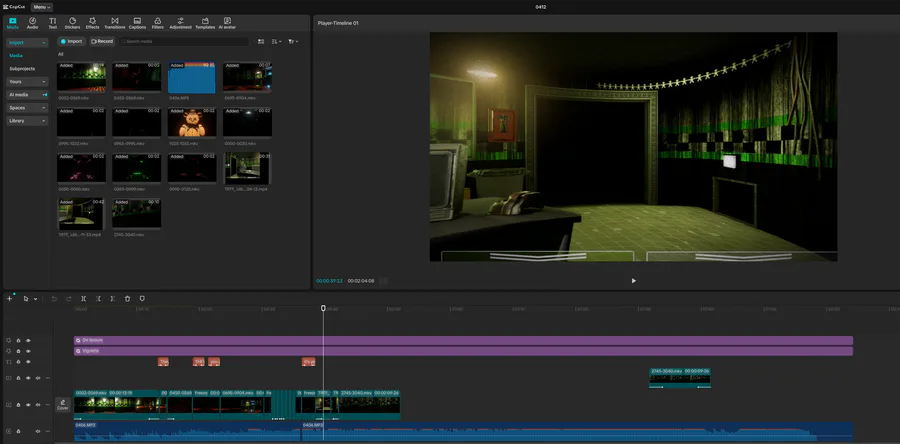Click the Record button
Viewport: 900px width, 444px height.
click(102, 41)
